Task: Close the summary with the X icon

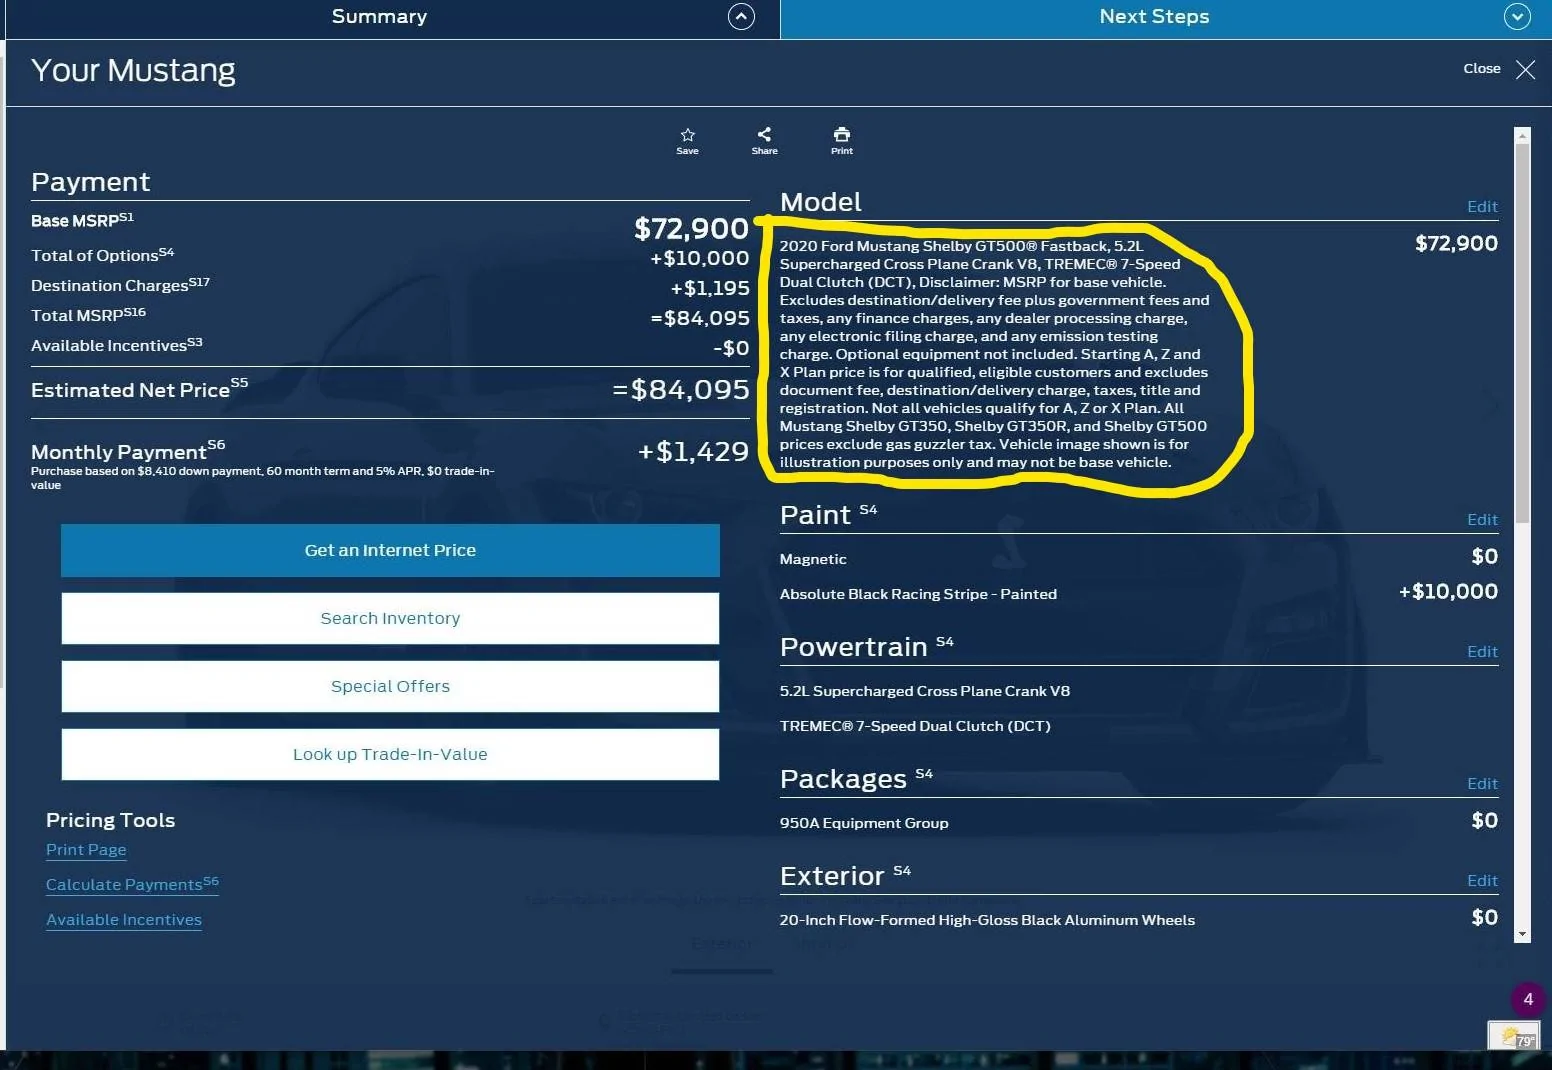Action: coord(1525,69)
